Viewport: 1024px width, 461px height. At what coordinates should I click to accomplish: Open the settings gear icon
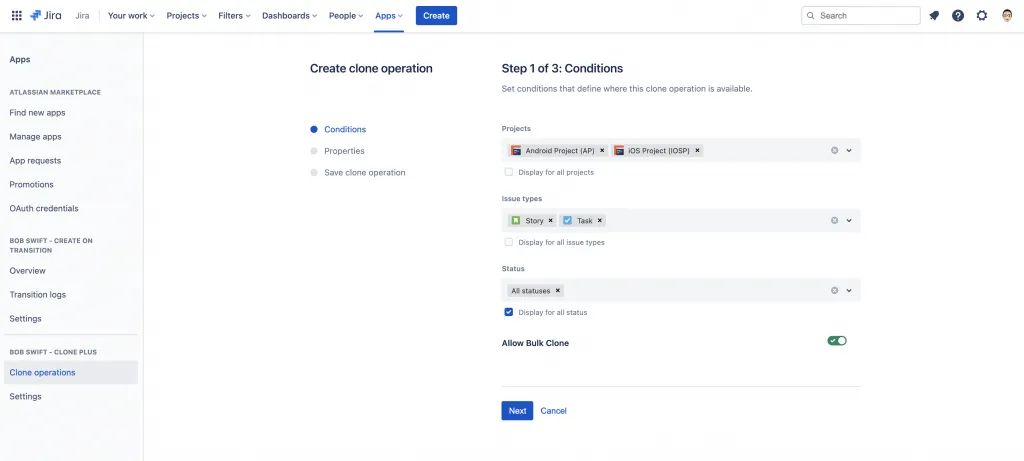[982, 16]
